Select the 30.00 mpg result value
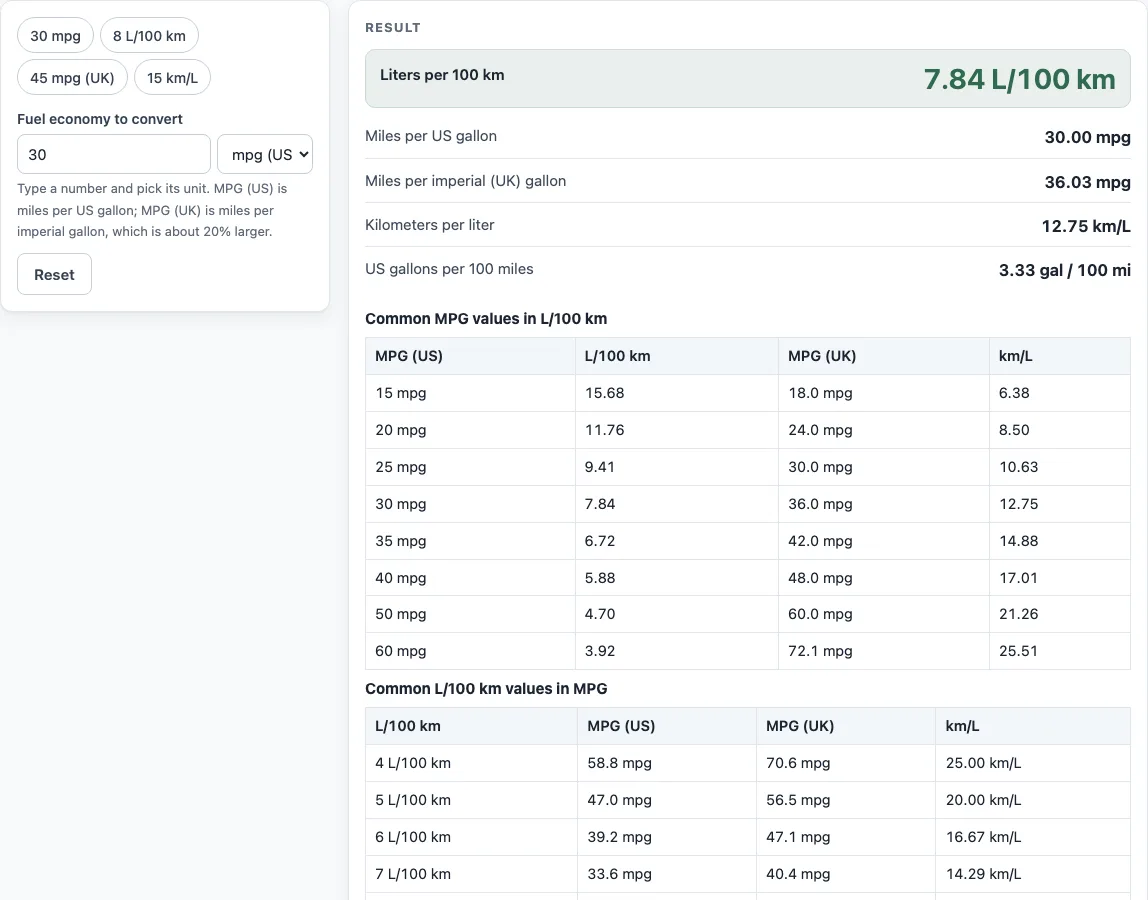The image size is (1148, 900). click(x=1087, y=137)
